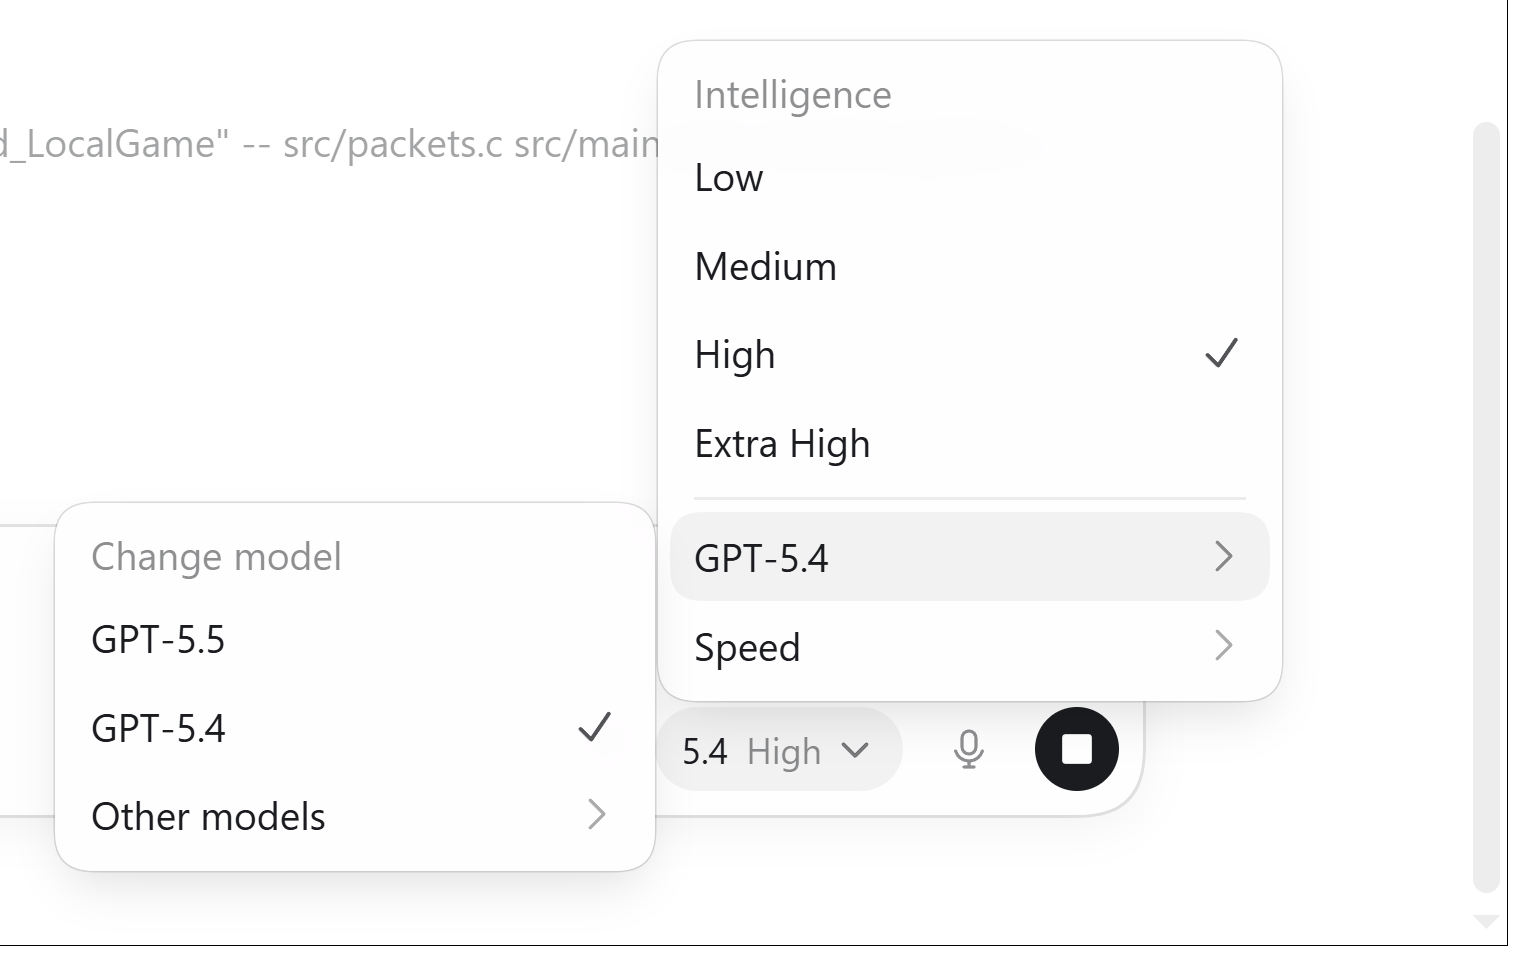Switch model to GPT-5.5
The image size is (1514, 955).
tap(158, 639)
